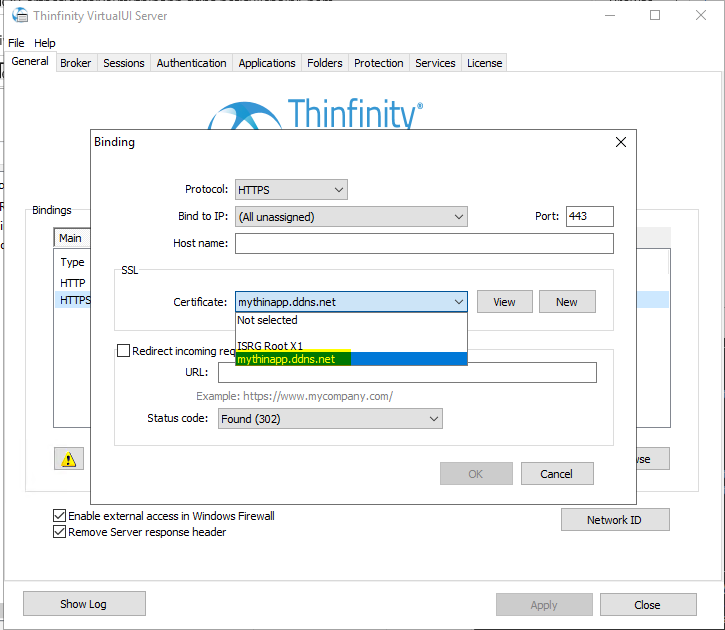Uncheck Remove Server response header
This screenshot has height=630, width=725.
tap(59, 532)
